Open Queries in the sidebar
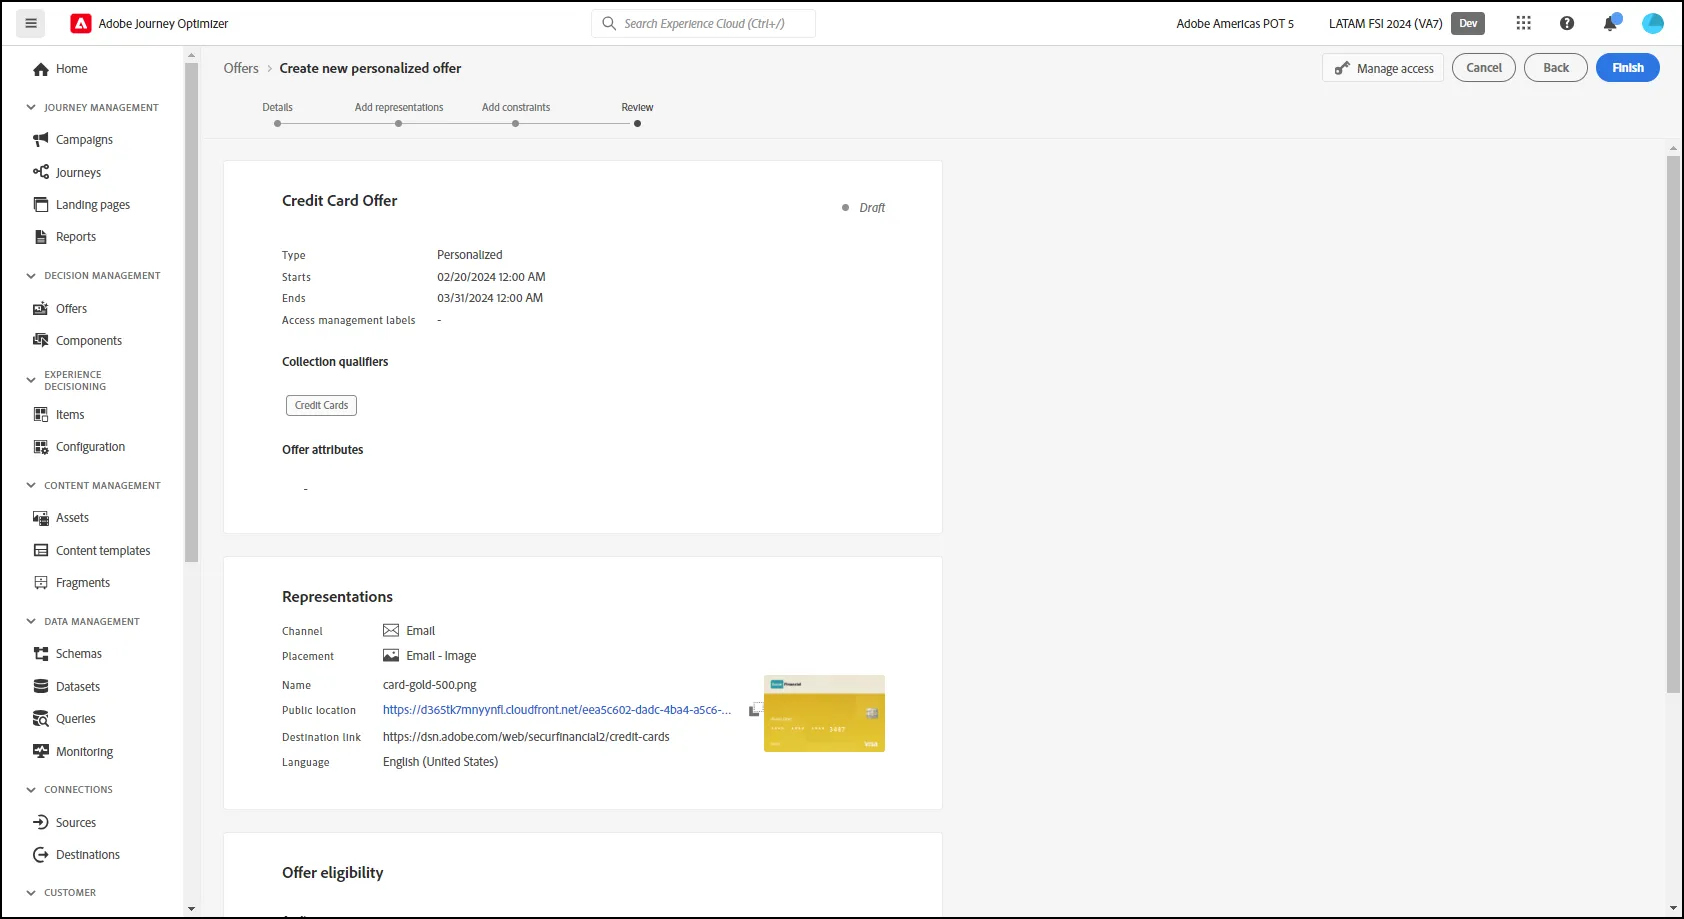The image size is (1684, 919). click(64, 719)
